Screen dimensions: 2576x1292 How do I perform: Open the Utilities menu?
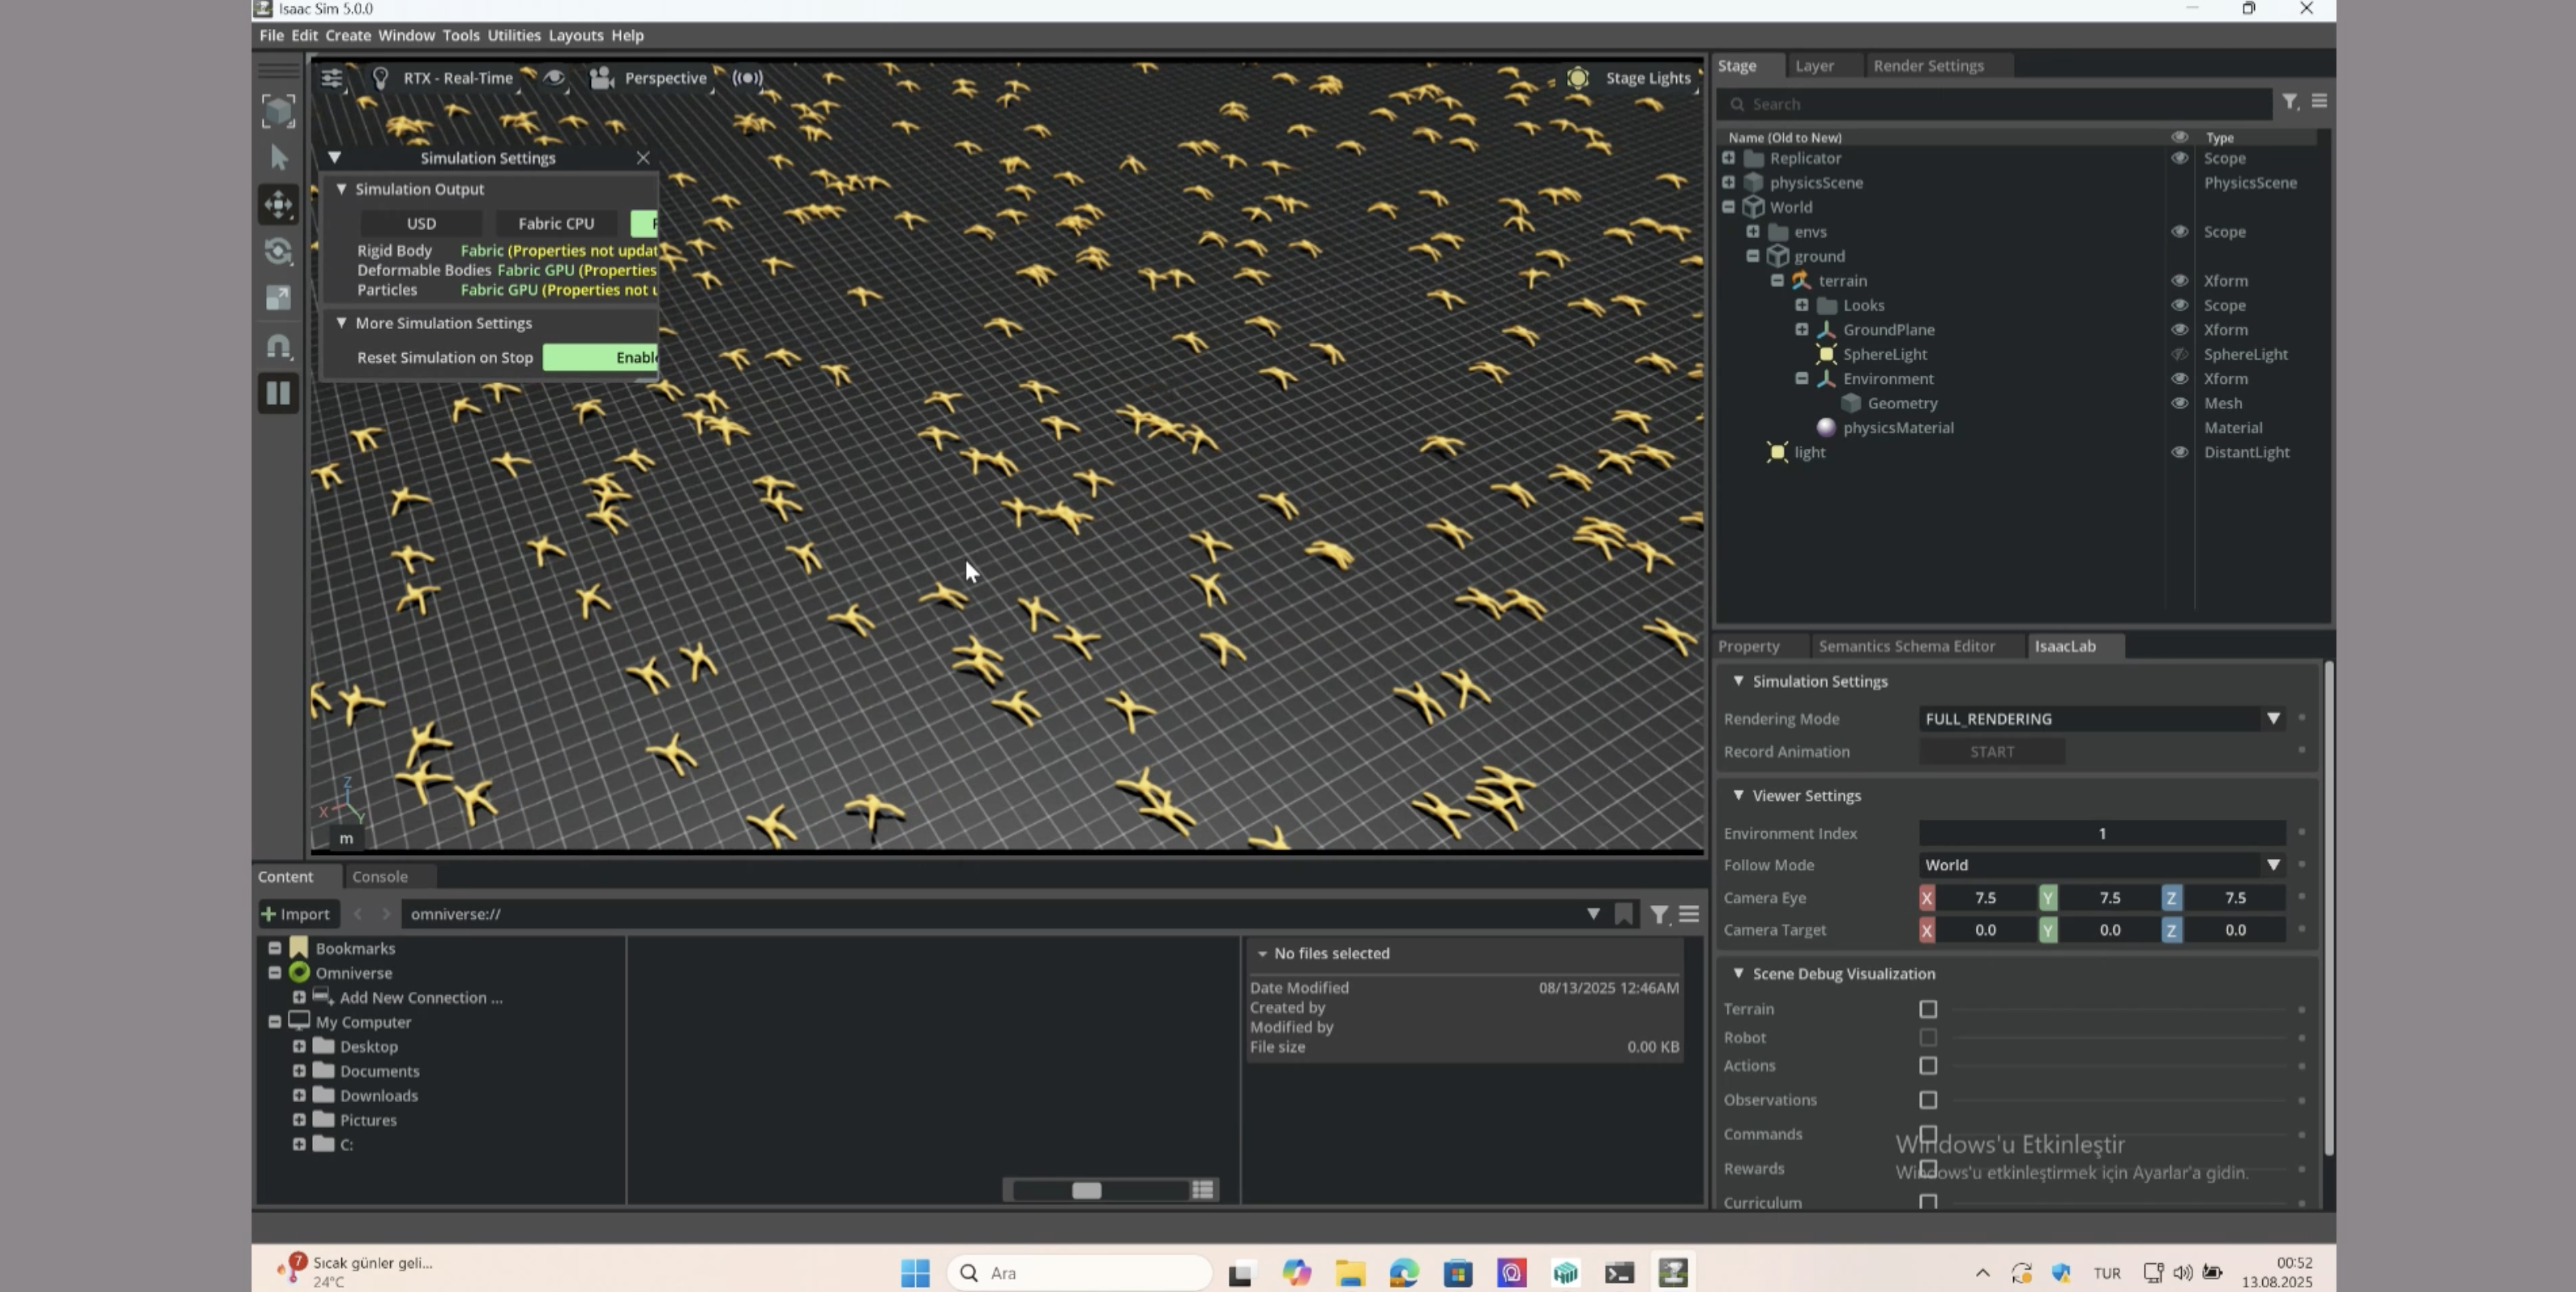(513, 35)
